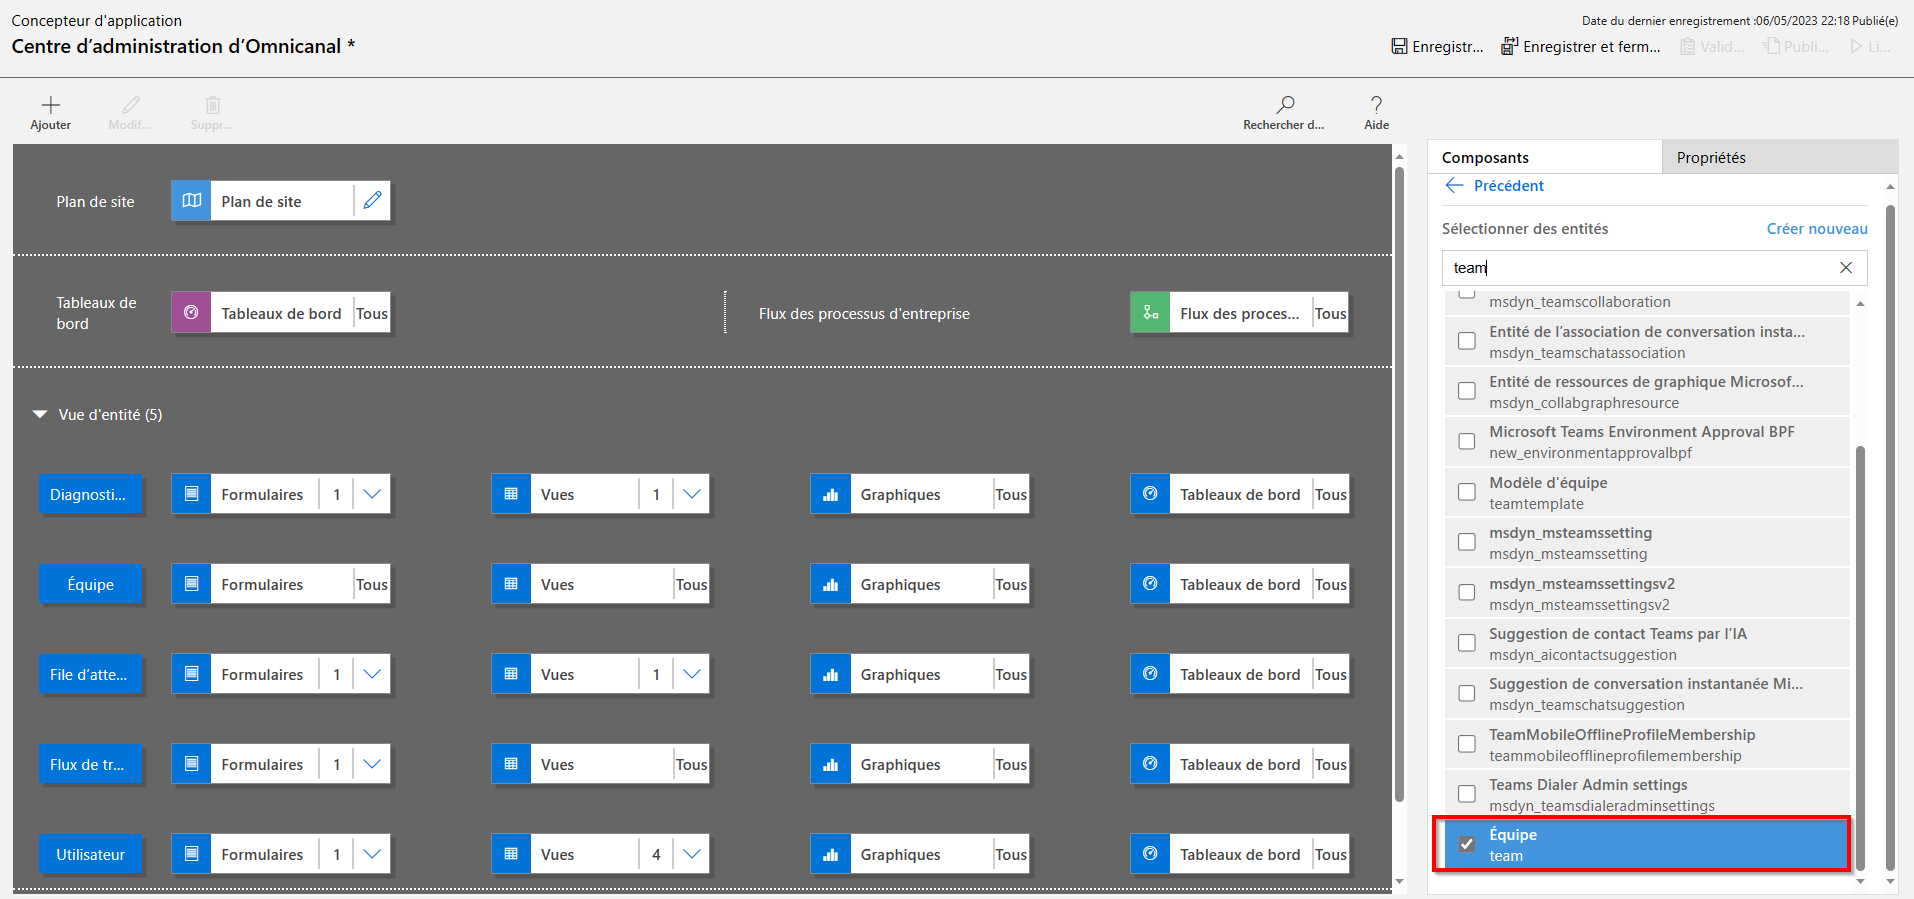Click the Enregistrer save icon
Image resolution: width=1914 pixels, height=899 pixels.
pos(1400,46)
